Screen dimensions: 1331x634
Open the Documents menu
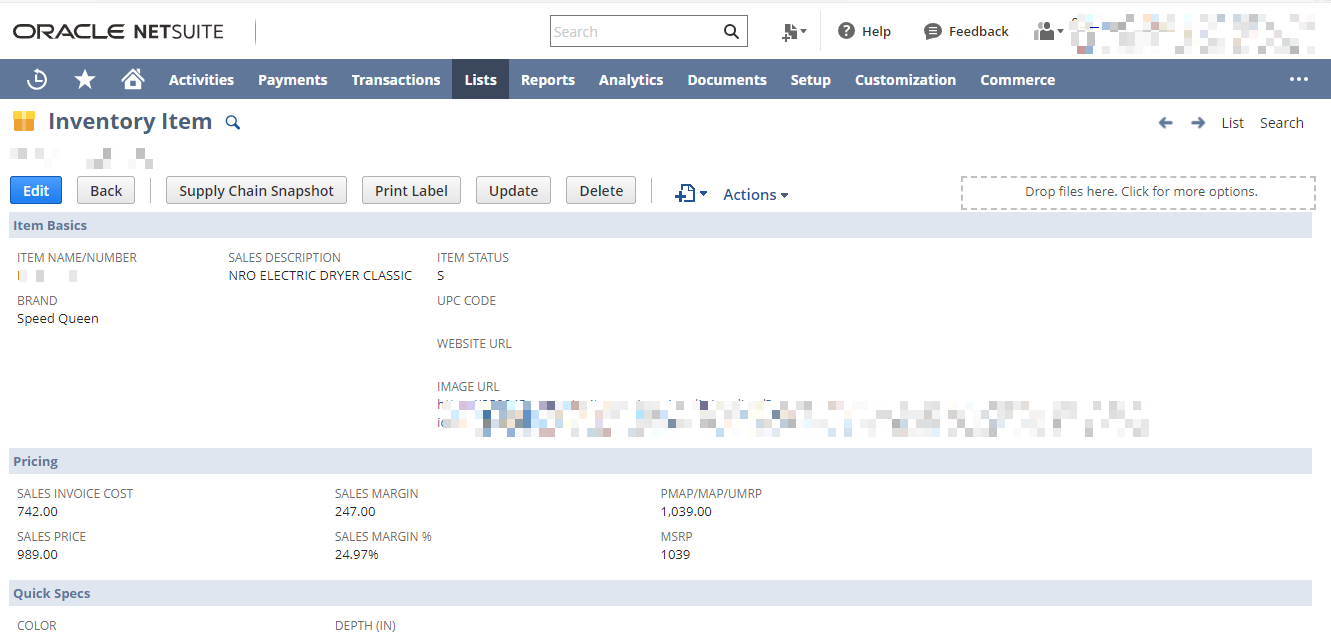pyautogui.click(x=727, y=79)
